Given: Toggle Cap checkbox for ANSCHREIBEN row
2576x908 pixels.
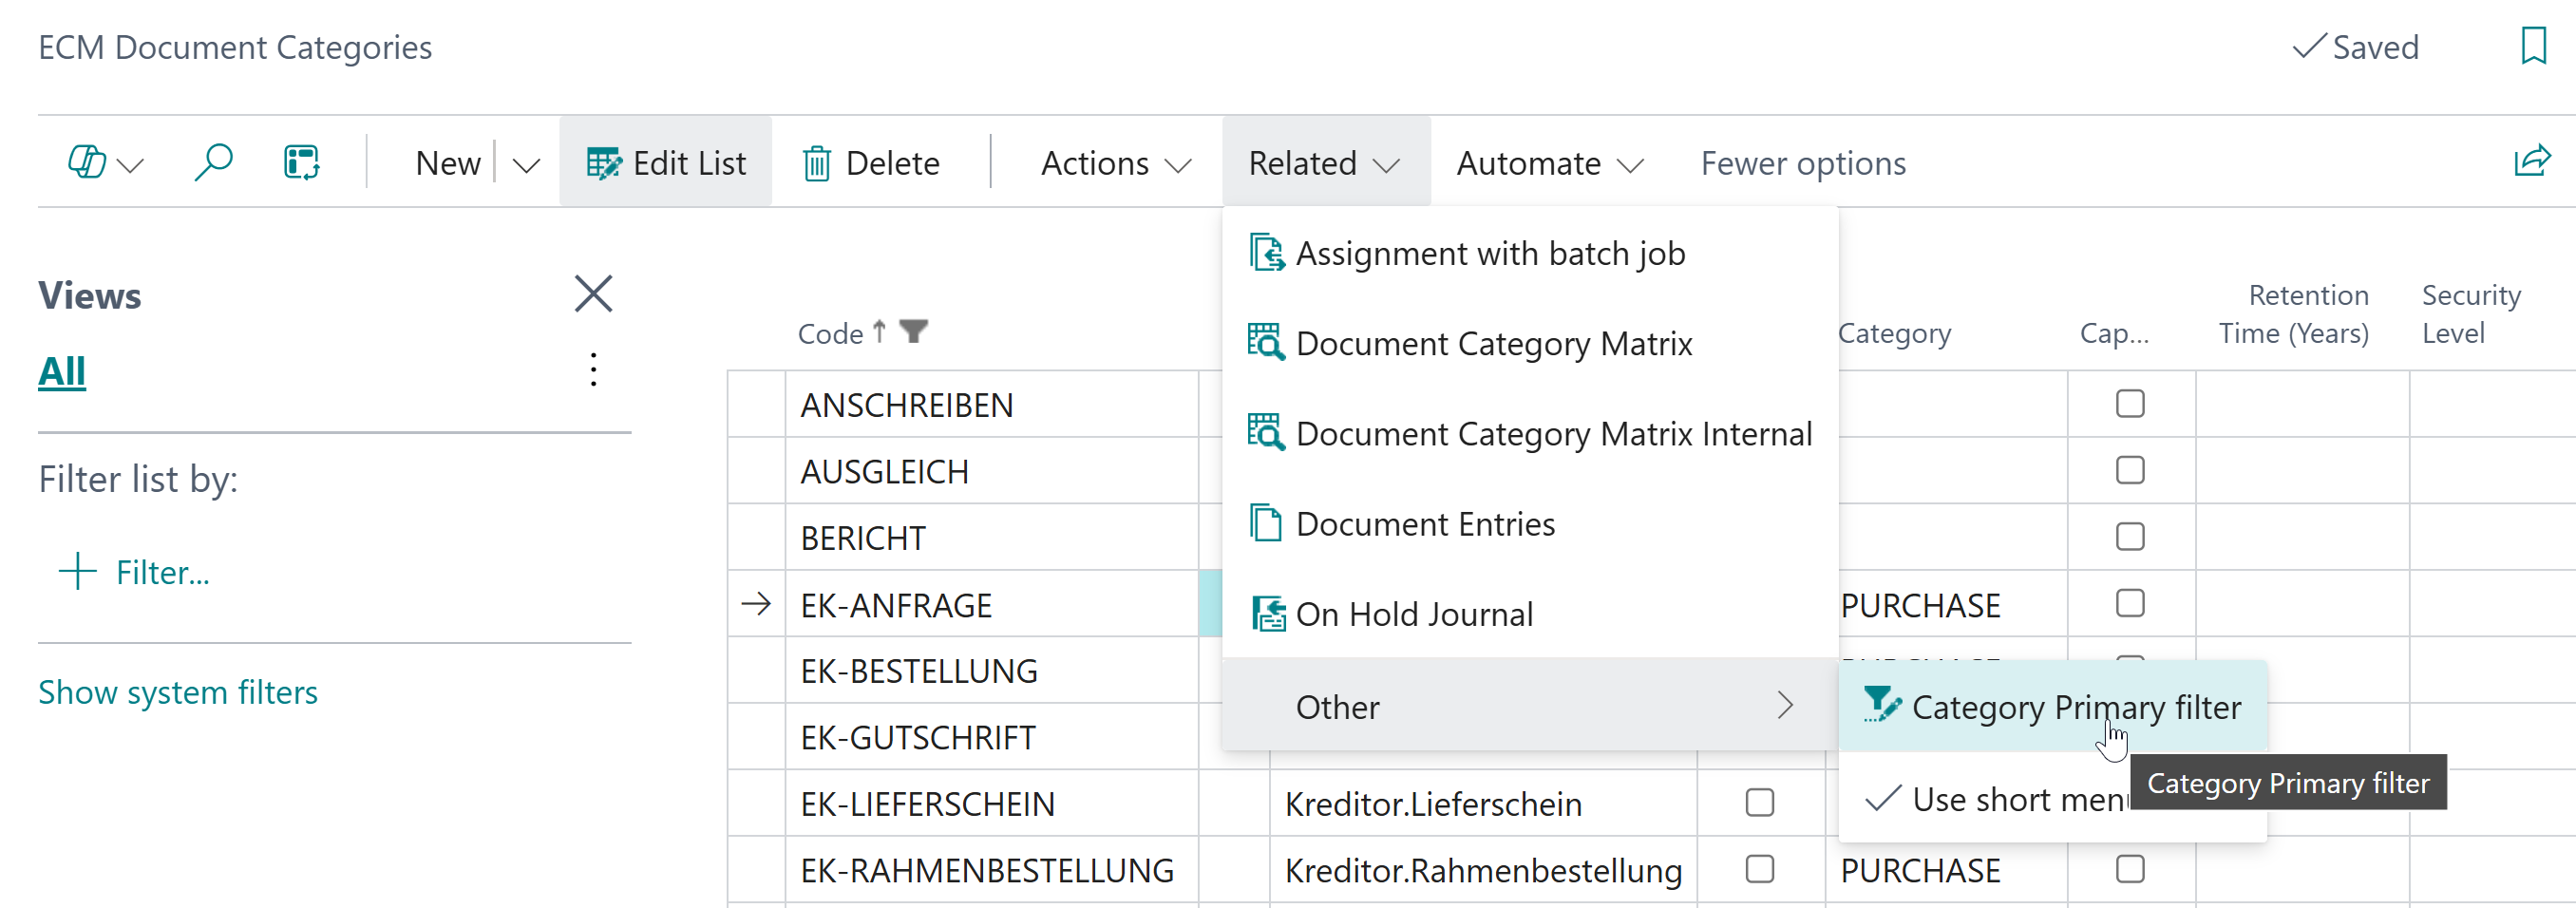Looking at the screenshot, I should pos(2129,404).
